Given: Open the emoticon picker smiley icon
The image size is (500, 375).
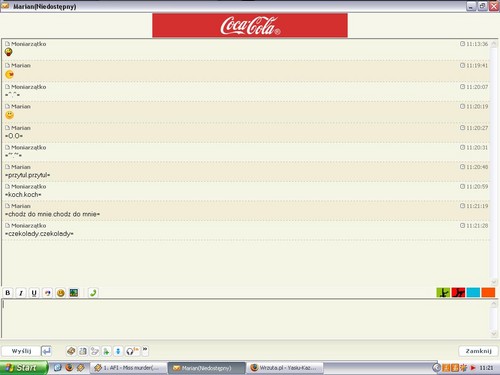Looking at the screenshot, I should point(61,293).
